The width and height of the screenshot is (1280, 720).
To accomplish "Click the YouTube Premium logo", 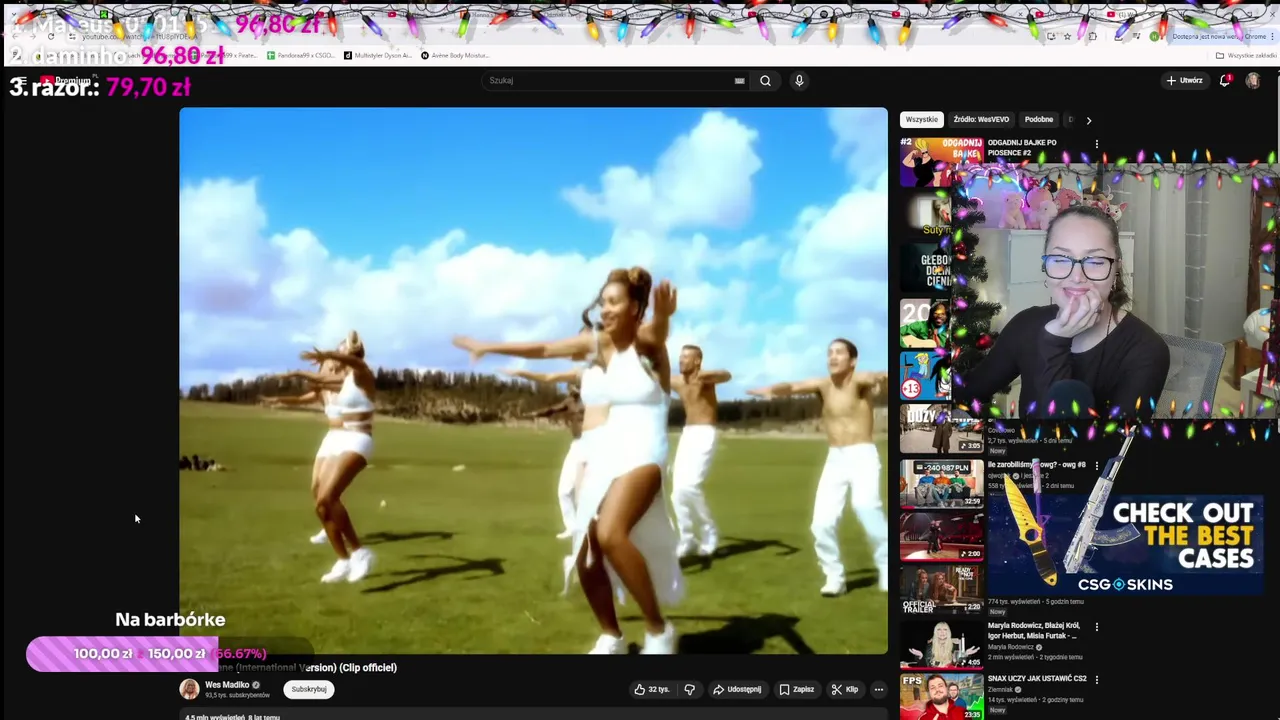I will point(66,81).
